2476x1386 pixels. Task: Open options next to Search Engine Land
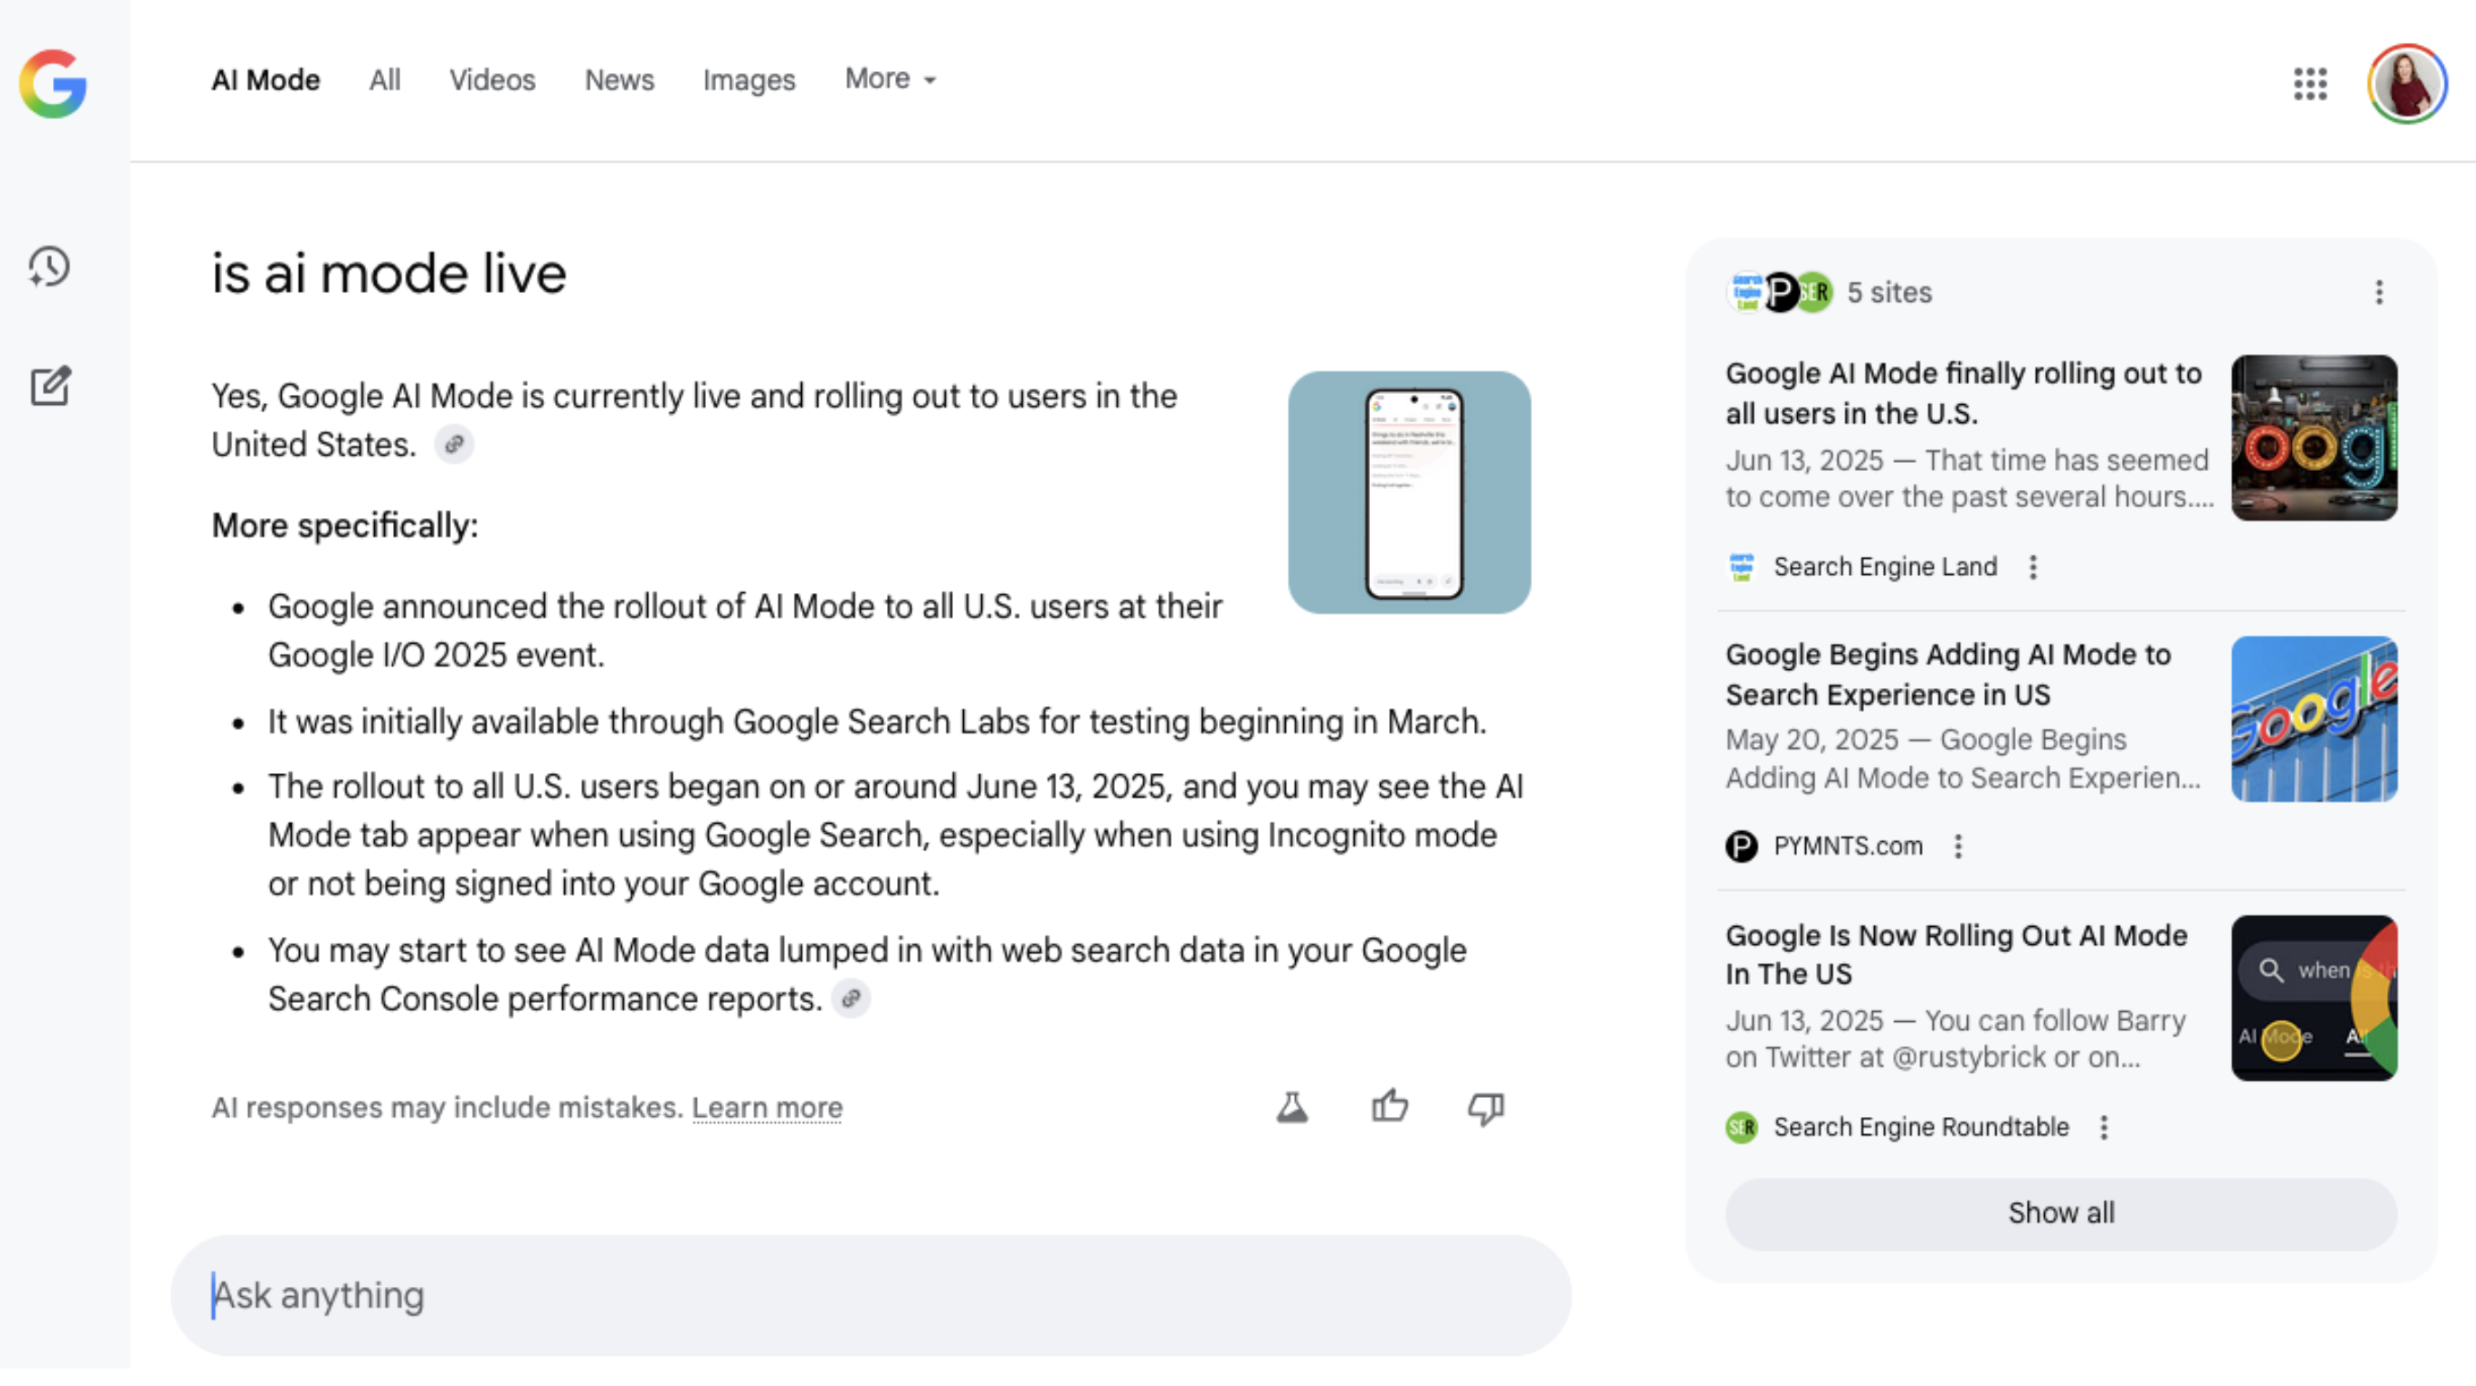click(x=2033, y=567)
